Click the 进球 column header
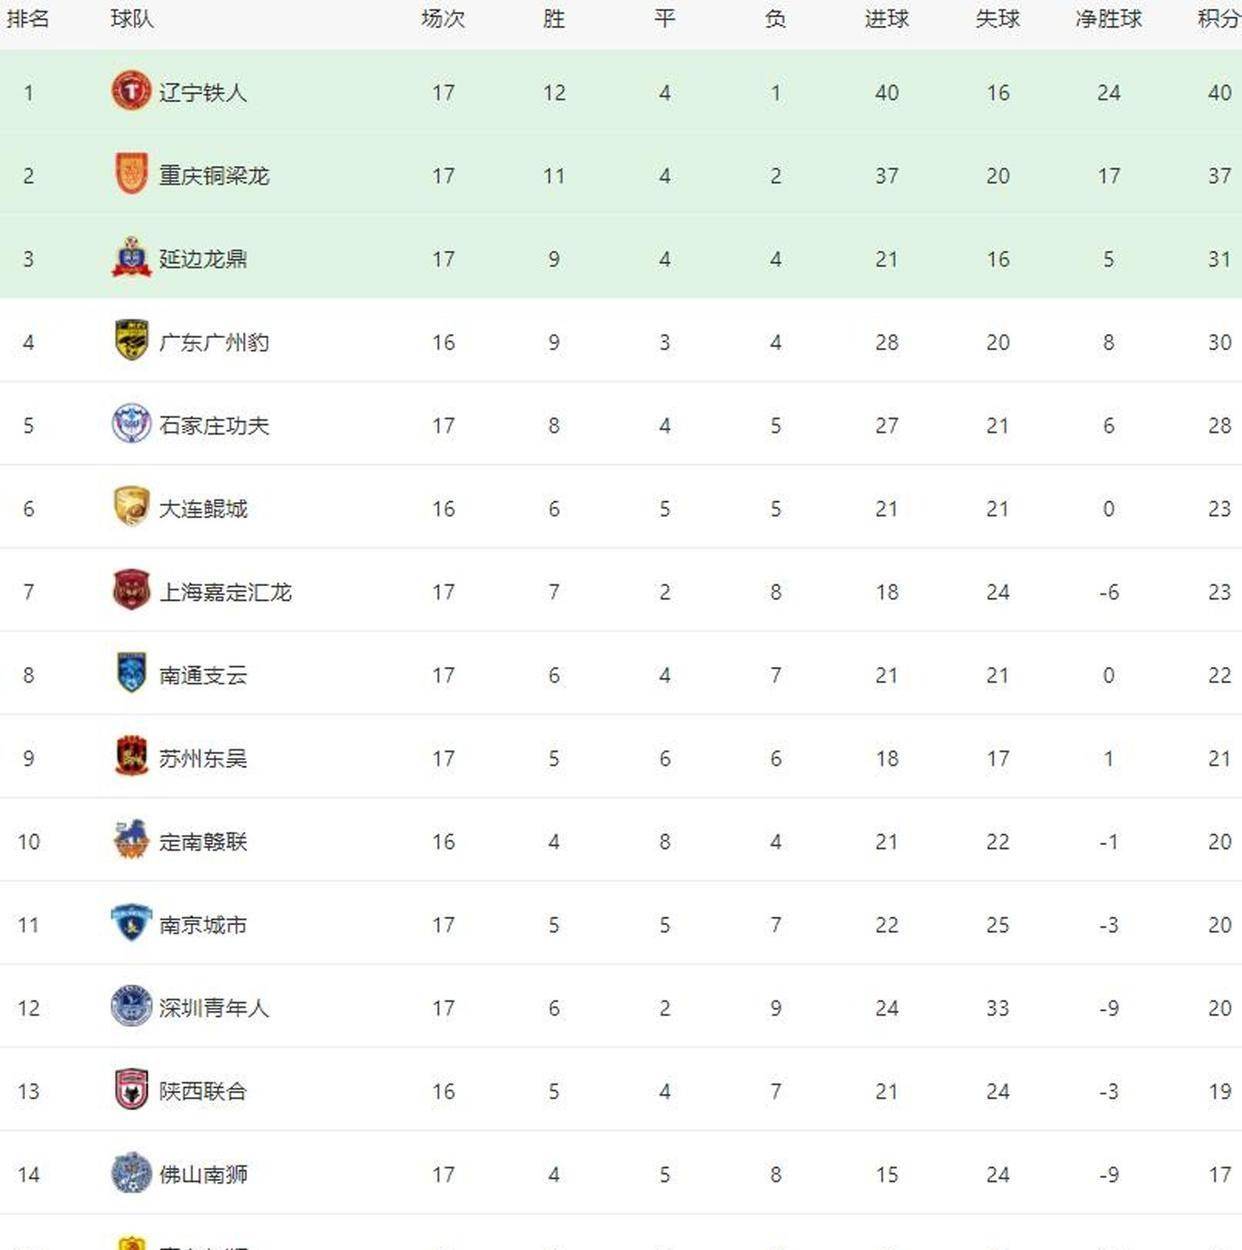The height and width of the screenshot is (1250, 1242). pyautogui.click(x=887, y=19)
